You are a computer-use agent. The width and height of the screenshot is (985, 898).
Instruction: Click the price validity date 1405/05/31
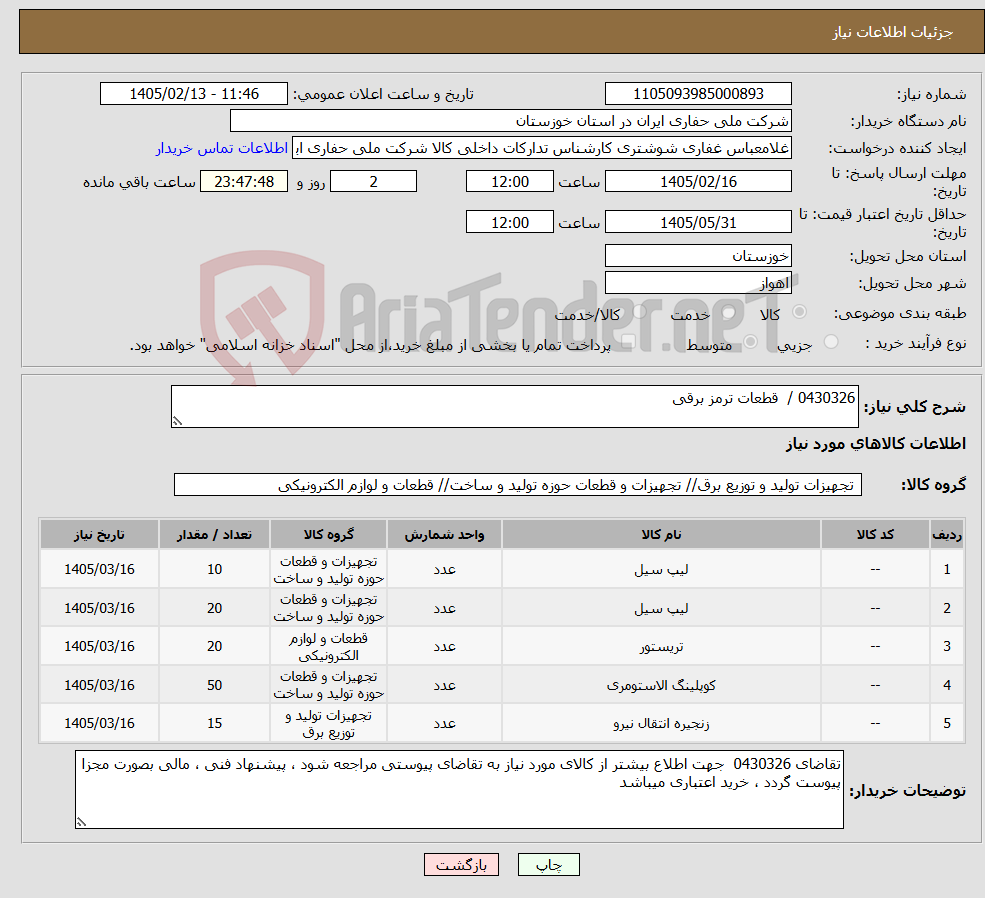698,222
